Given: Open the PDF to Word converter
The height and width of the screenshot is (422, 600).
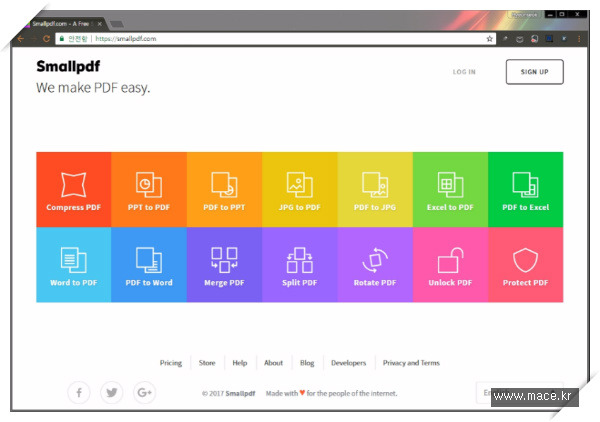Looking at the screenshot, I should point(149,265).
